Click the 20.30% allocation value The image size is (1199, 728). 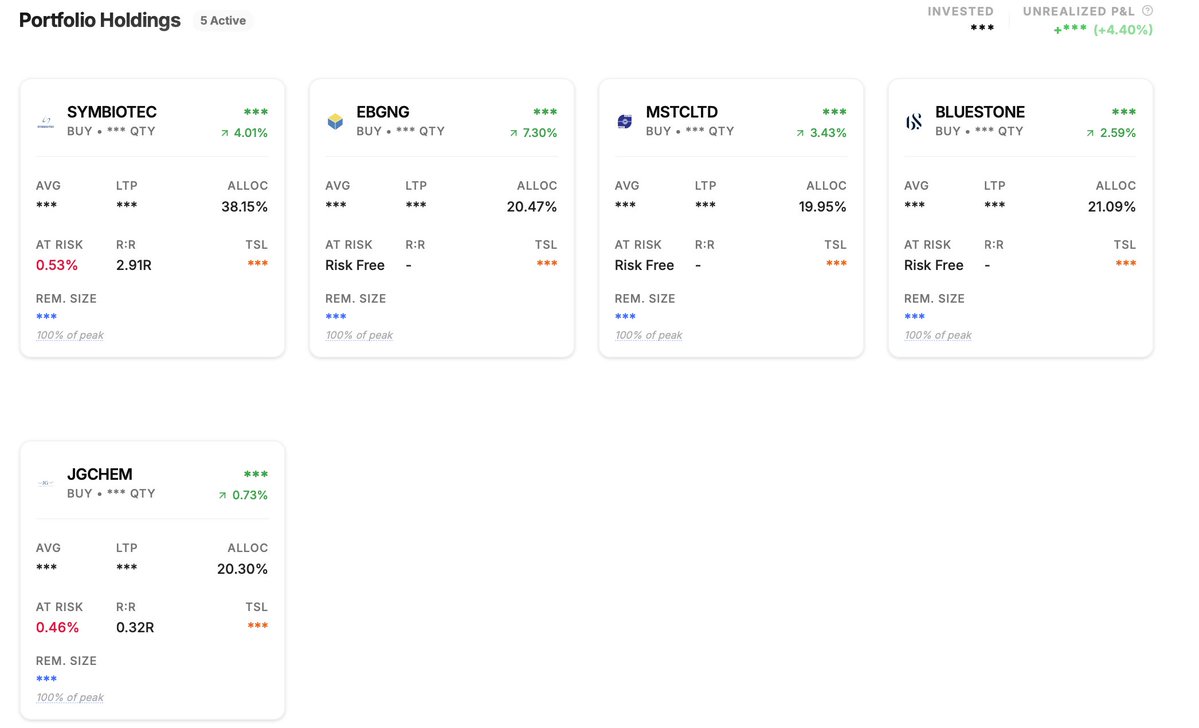point(242,569)
